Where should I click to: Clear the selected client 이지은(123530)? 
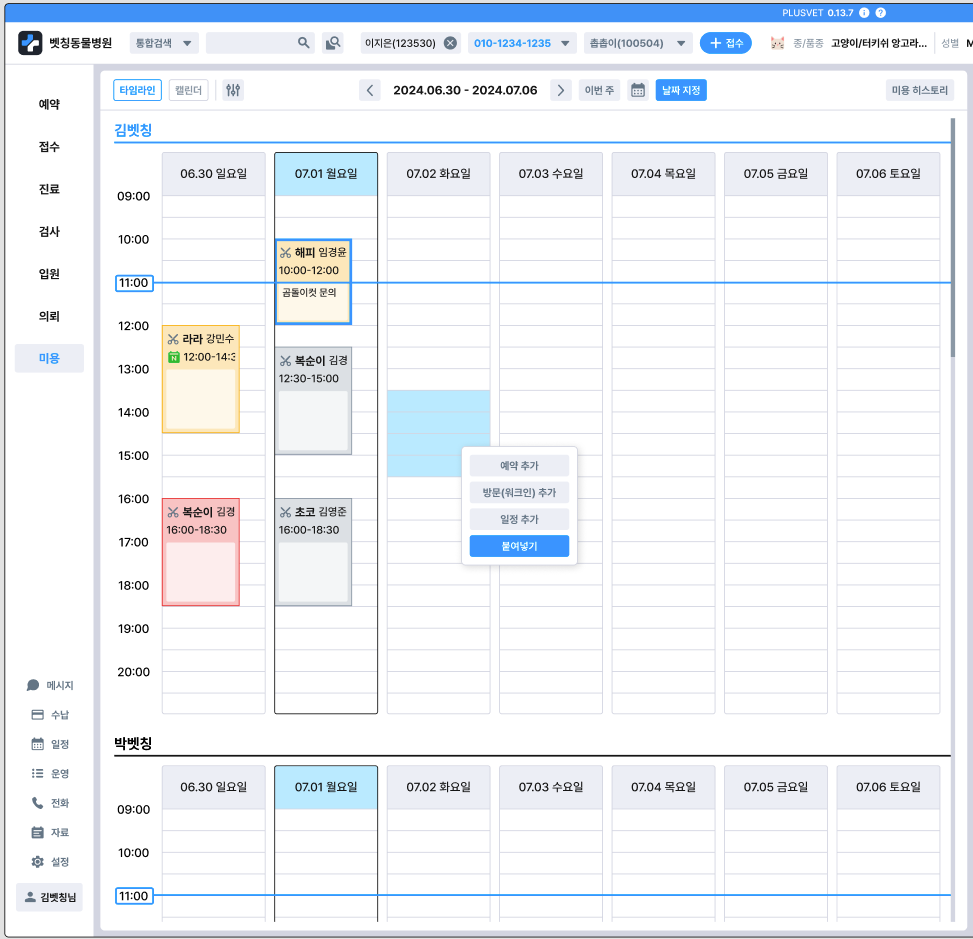(451, 43)
